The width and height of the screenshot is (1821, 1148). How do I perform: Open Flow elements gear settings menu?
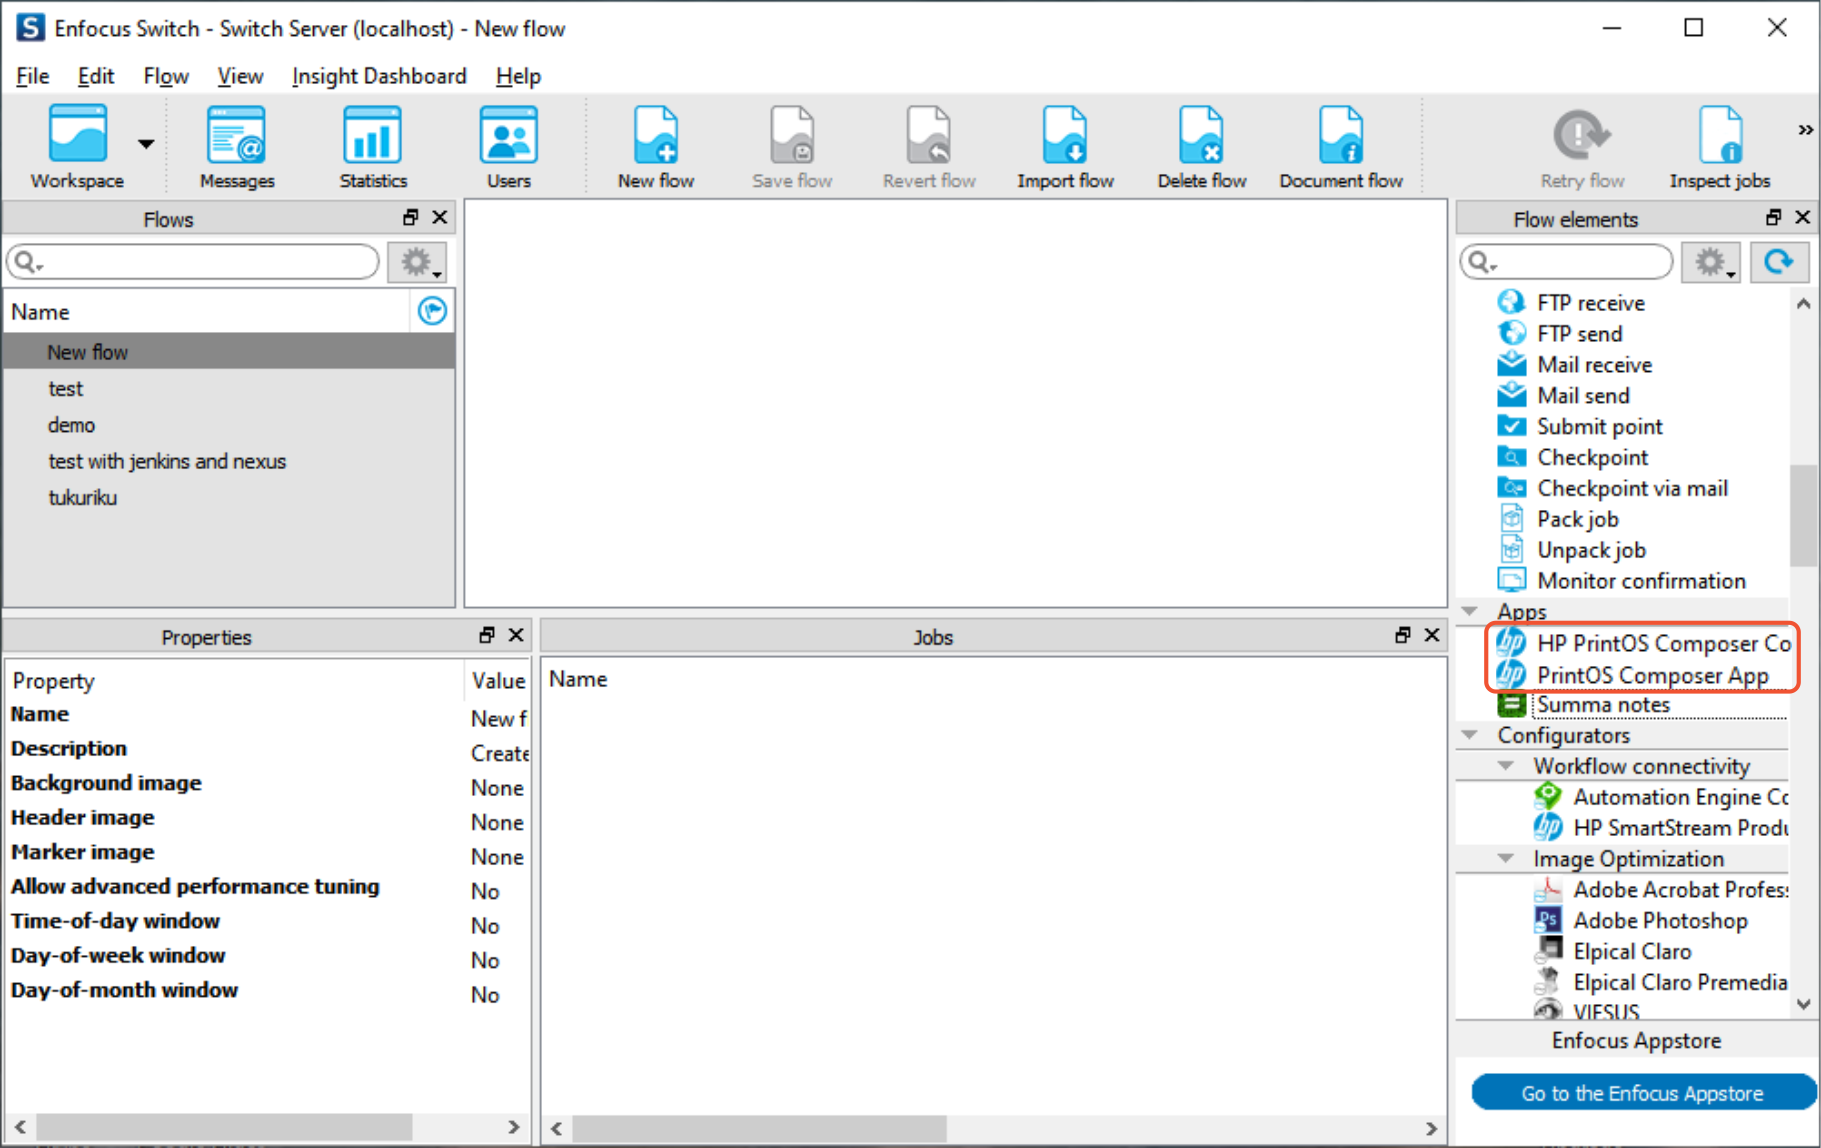(x=1712, y=262)
